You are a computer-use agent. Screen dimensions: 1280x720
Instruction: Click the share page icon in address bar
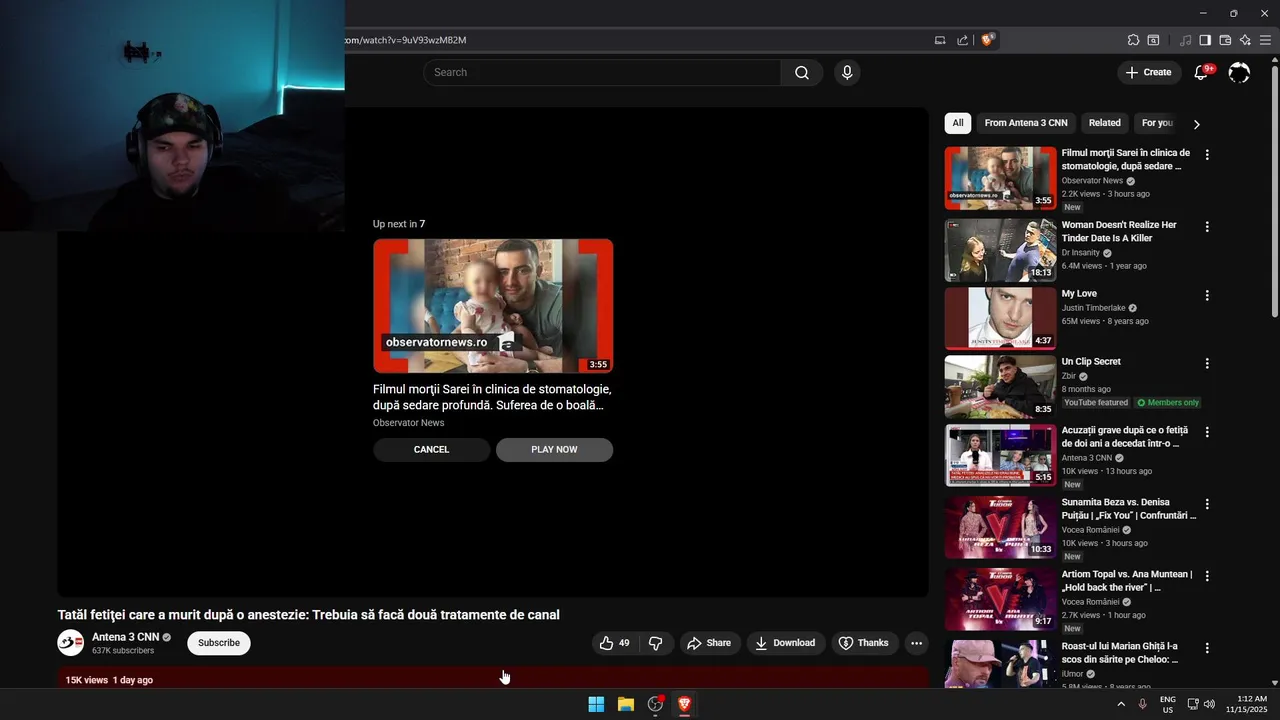(962, 40)
